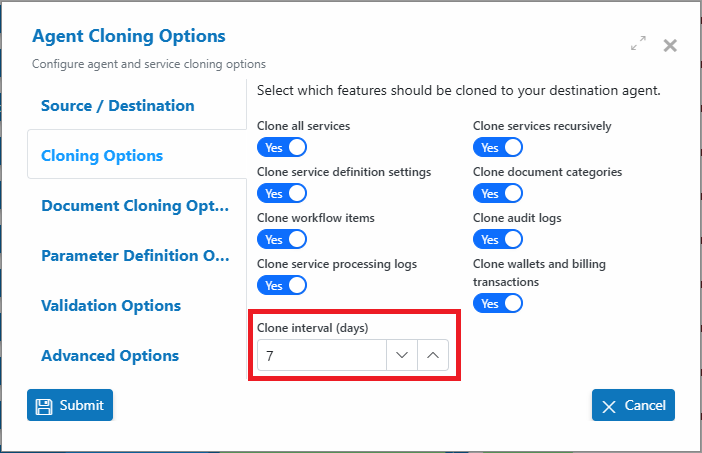
Task: Toggle Clone all services switch
Action: [x=282, y=147]
